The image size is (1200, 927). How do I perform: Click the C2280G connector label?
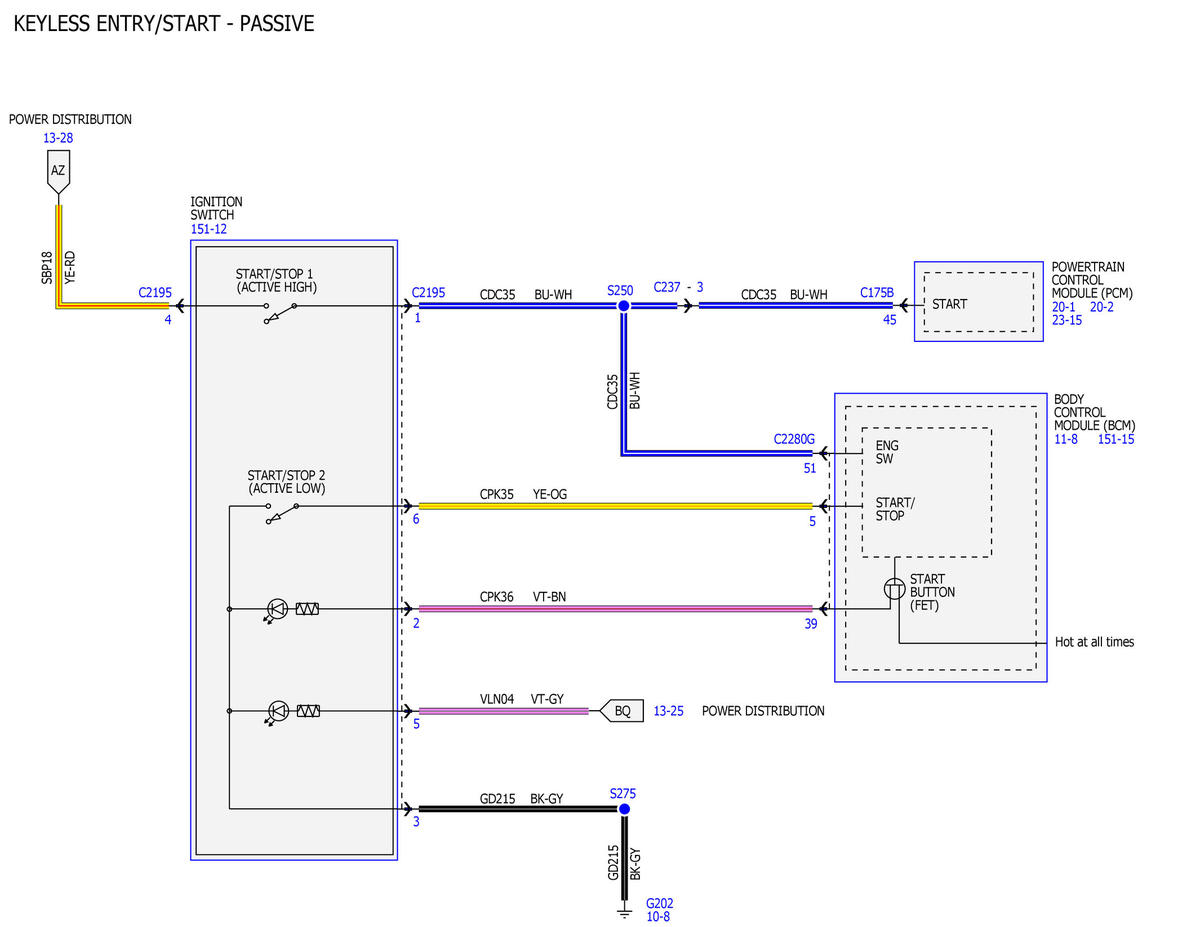(794, 438)
